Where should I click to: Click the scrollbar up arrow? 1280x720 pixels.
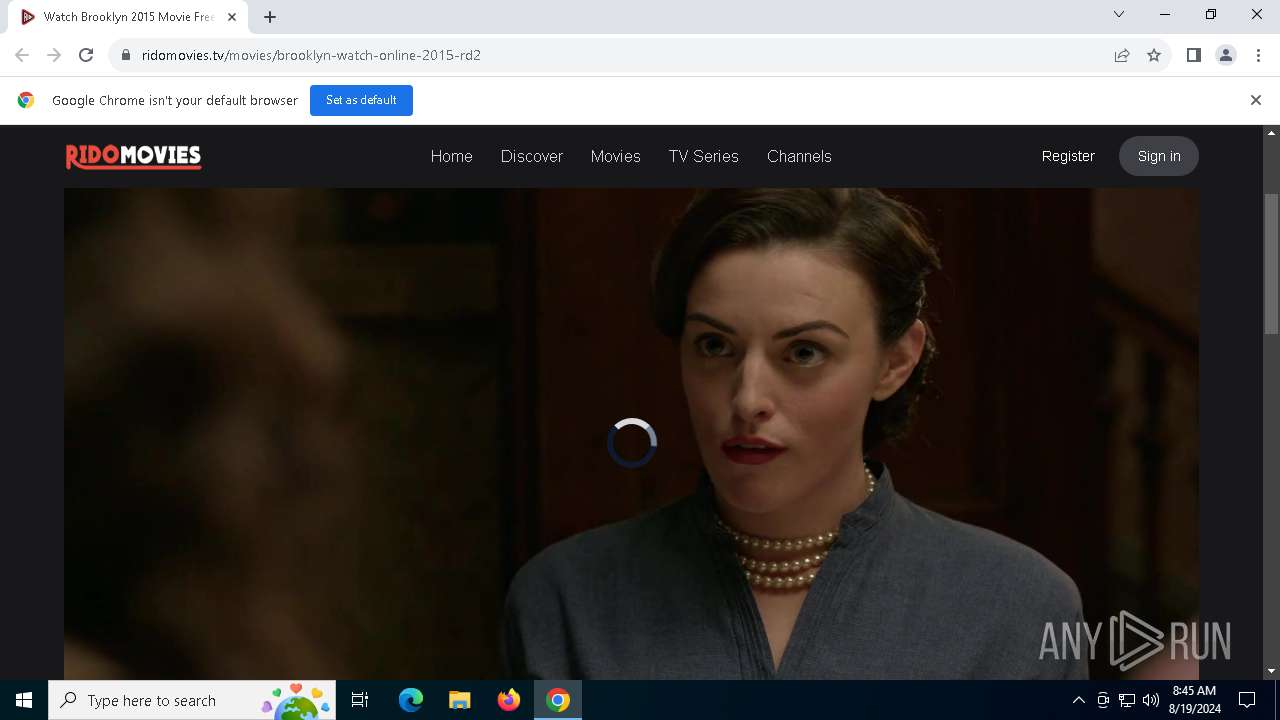pos(1272,133)
